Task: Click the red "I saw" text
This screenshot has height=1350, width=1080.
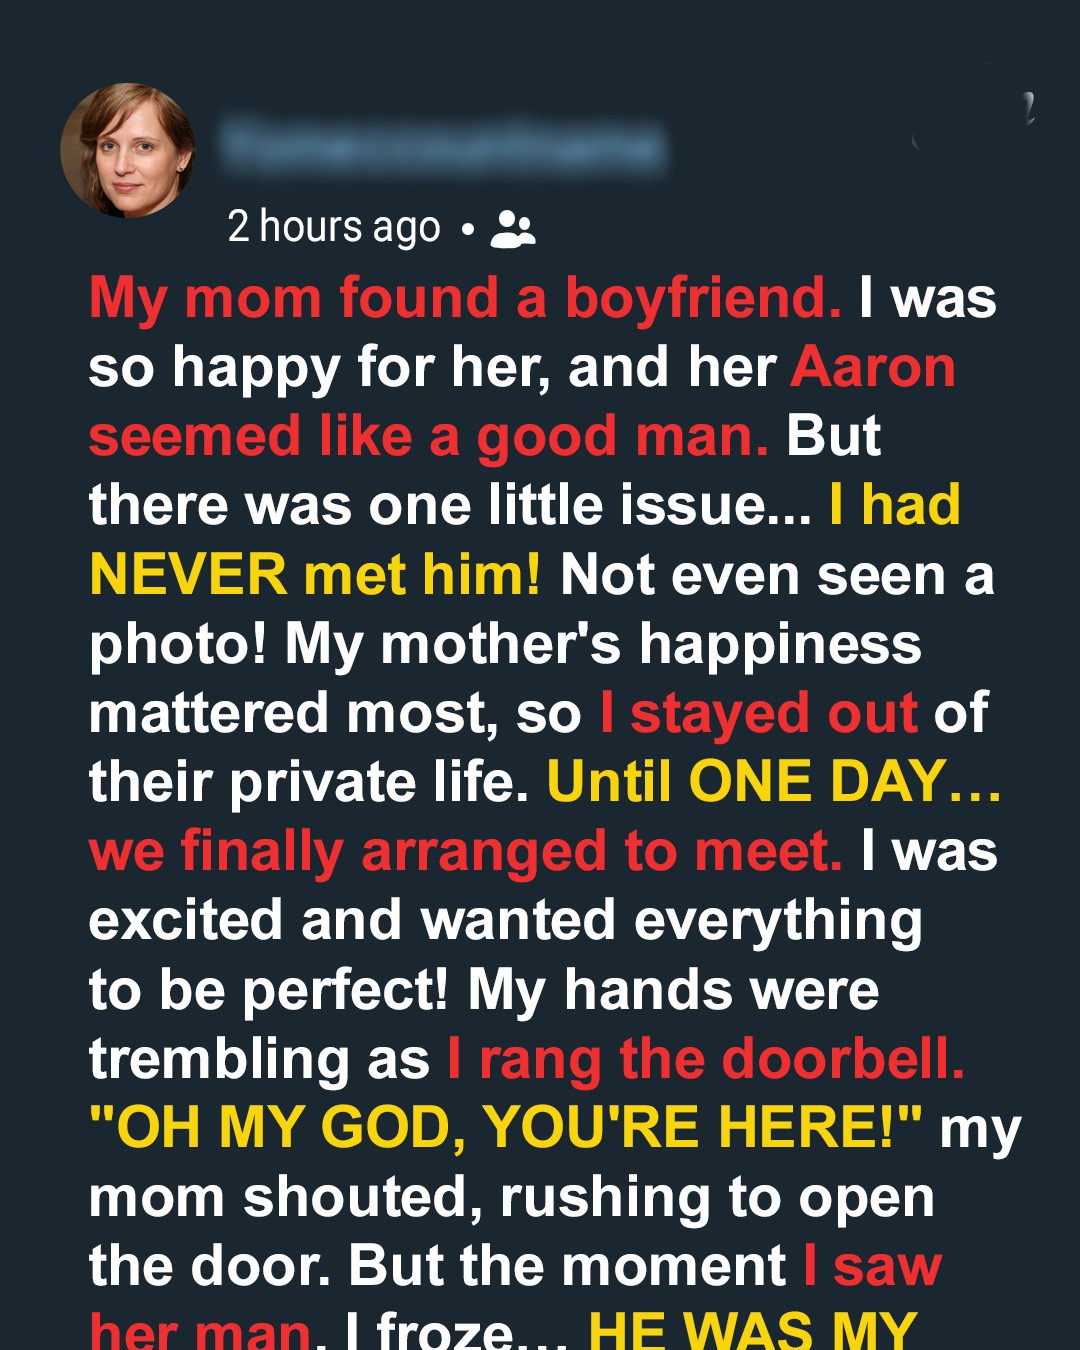Action: [x=873, y=1266]
